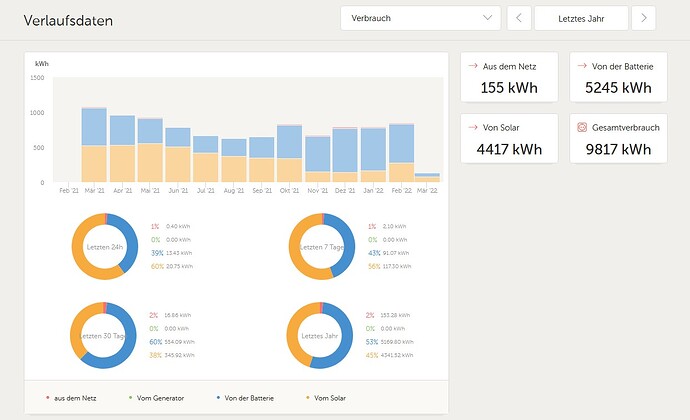Click the Okt '21 bar in chart
This screenshot has height=420, width=690.
(290, 154)
